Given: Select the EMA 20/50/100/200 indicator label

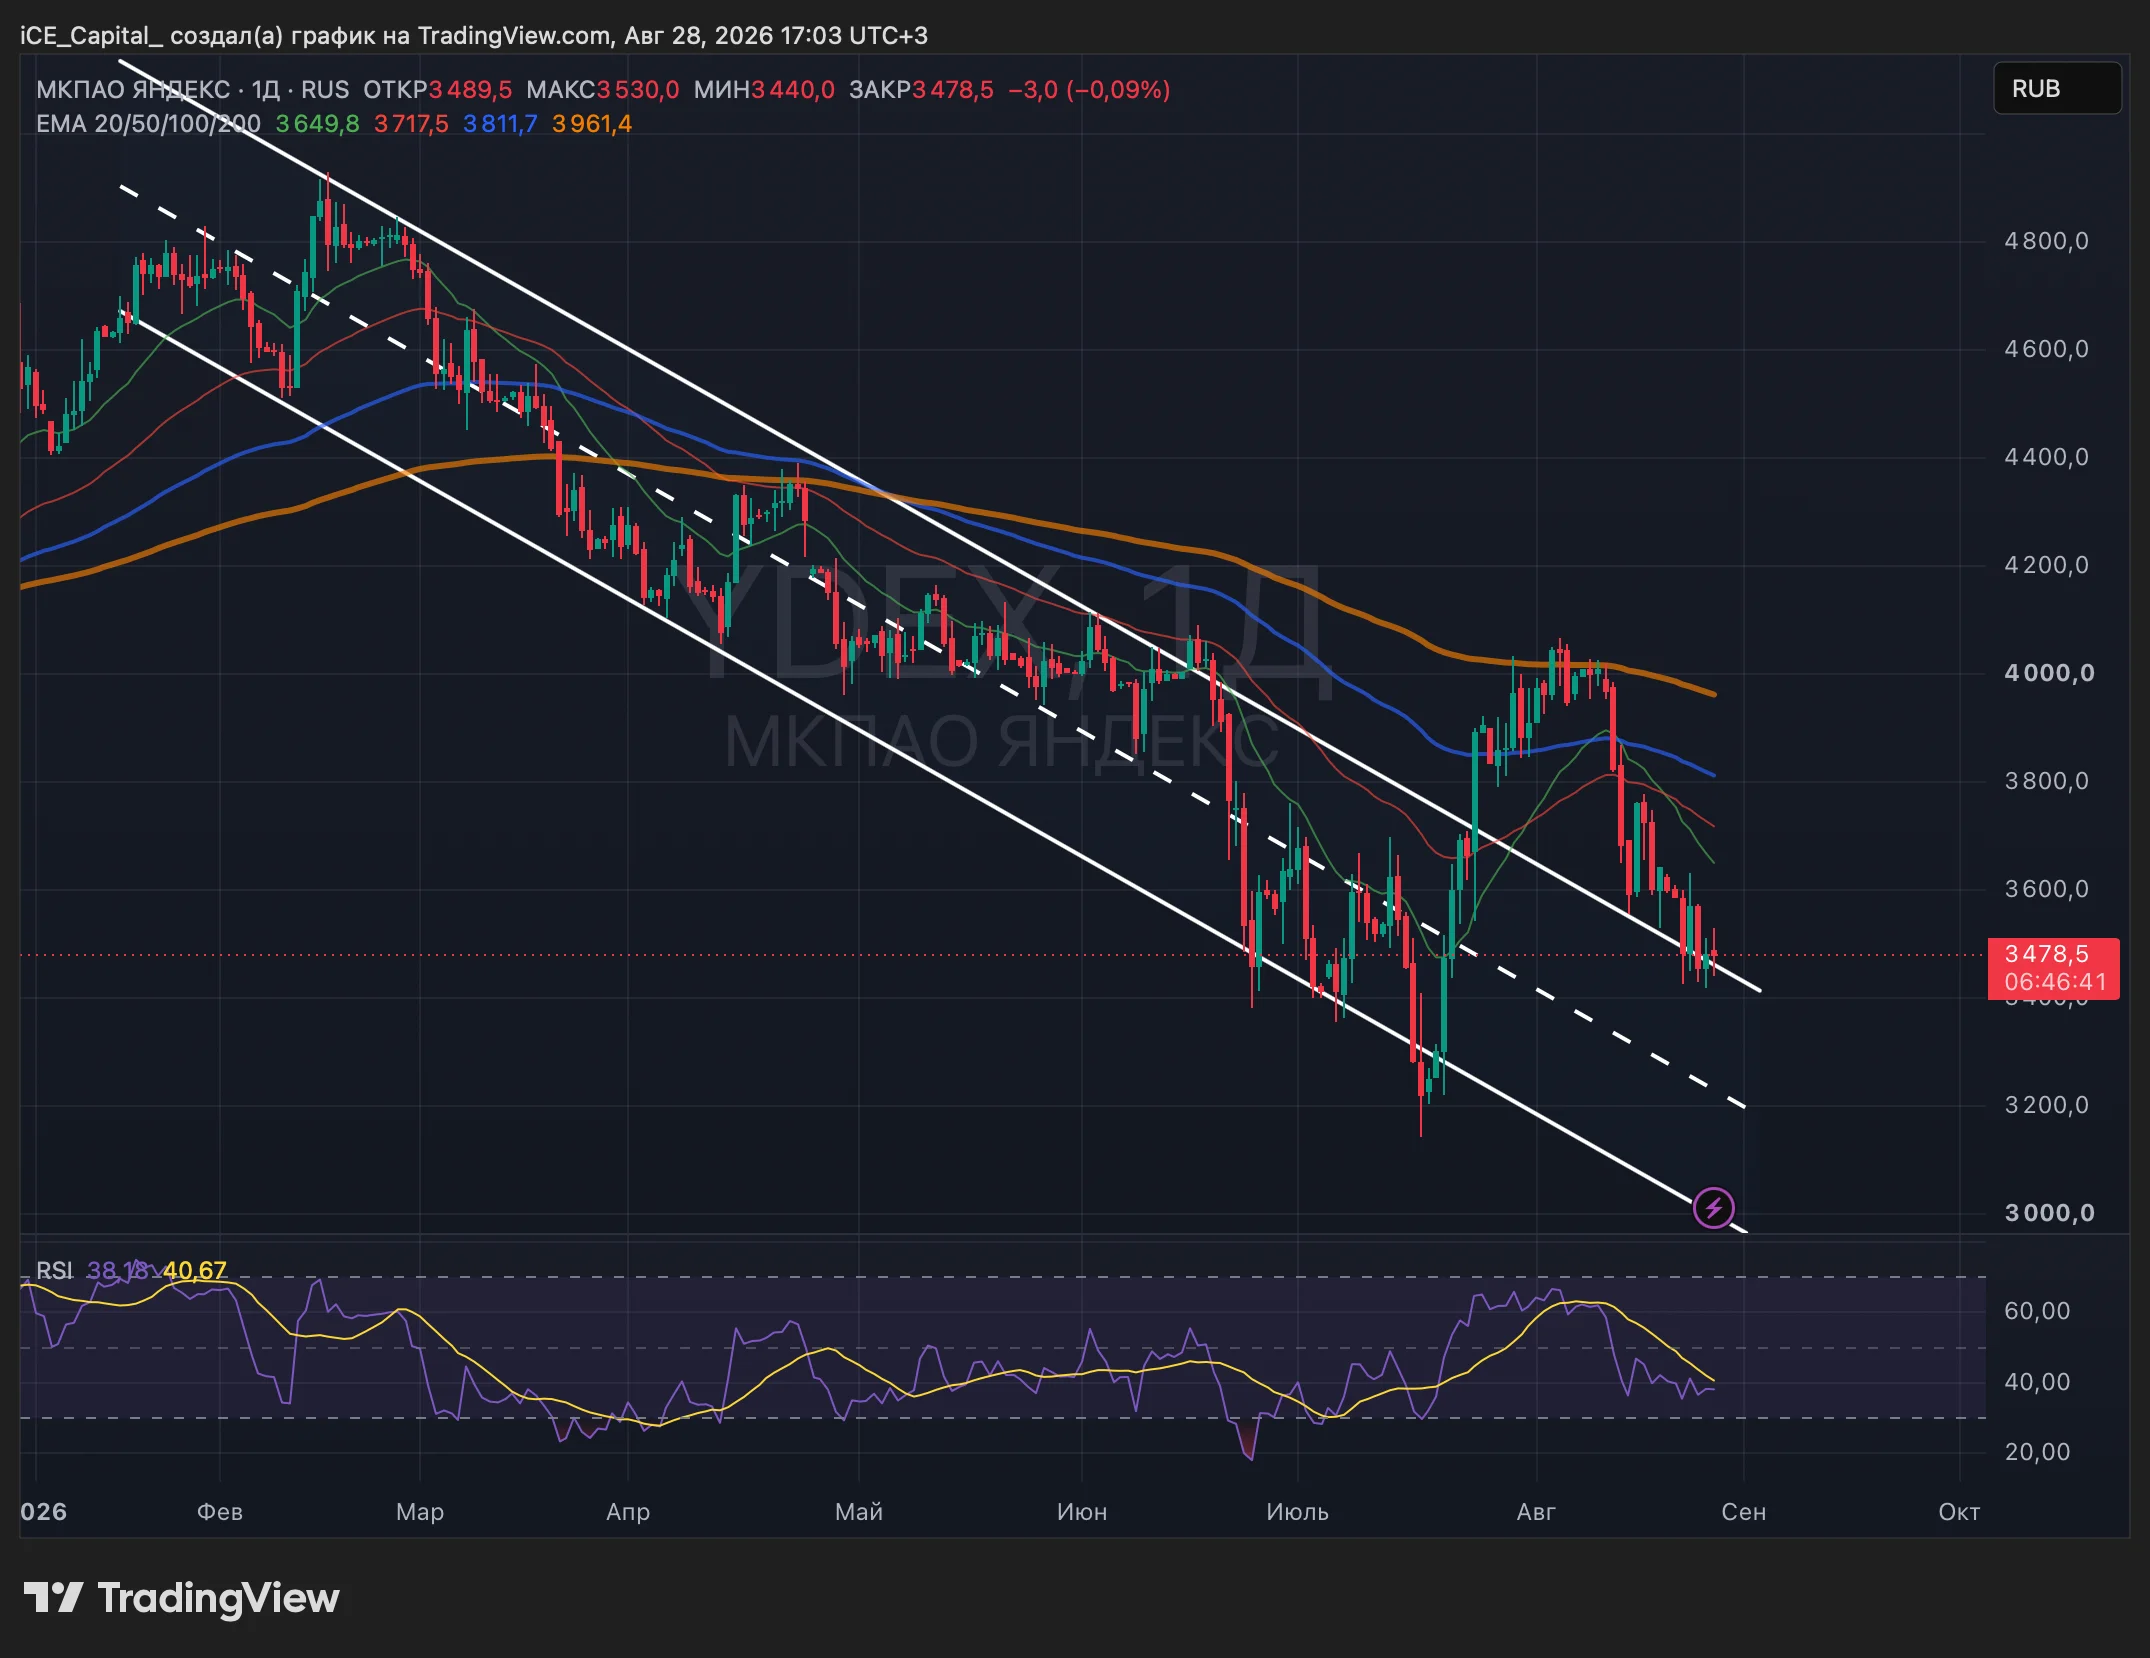Looking at the screenshot, I should point(148,124).
